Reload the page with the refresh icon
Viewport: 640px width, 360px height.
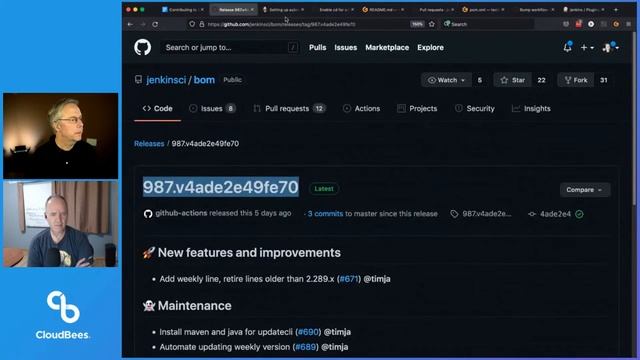tap(156, 24)
